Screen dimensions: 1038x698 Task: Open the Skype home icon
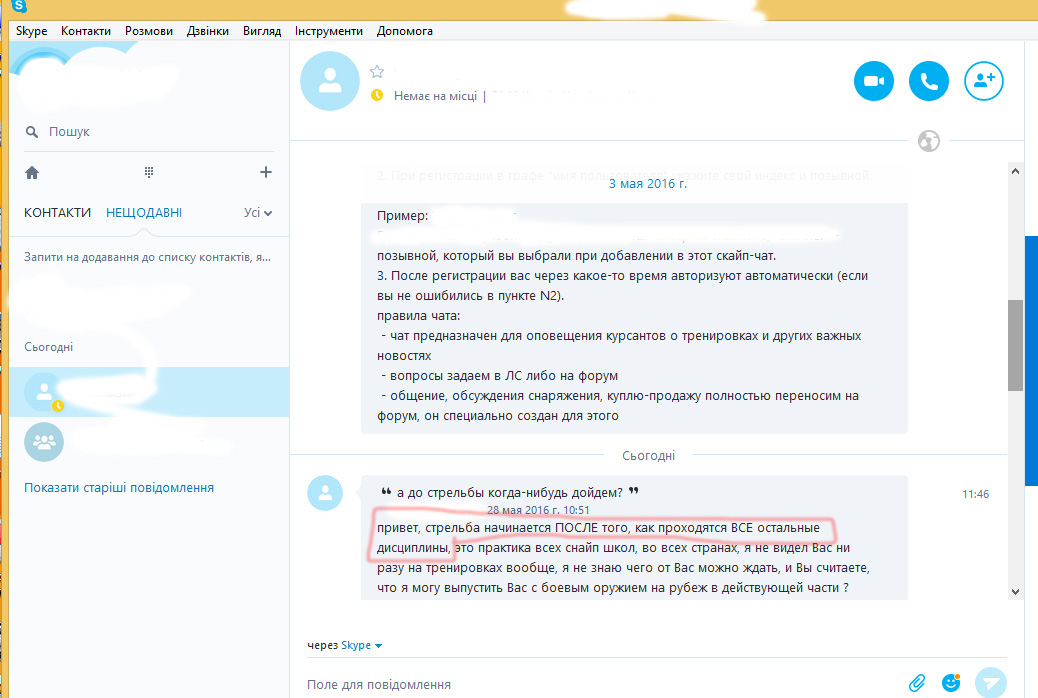tap(32, 173)
